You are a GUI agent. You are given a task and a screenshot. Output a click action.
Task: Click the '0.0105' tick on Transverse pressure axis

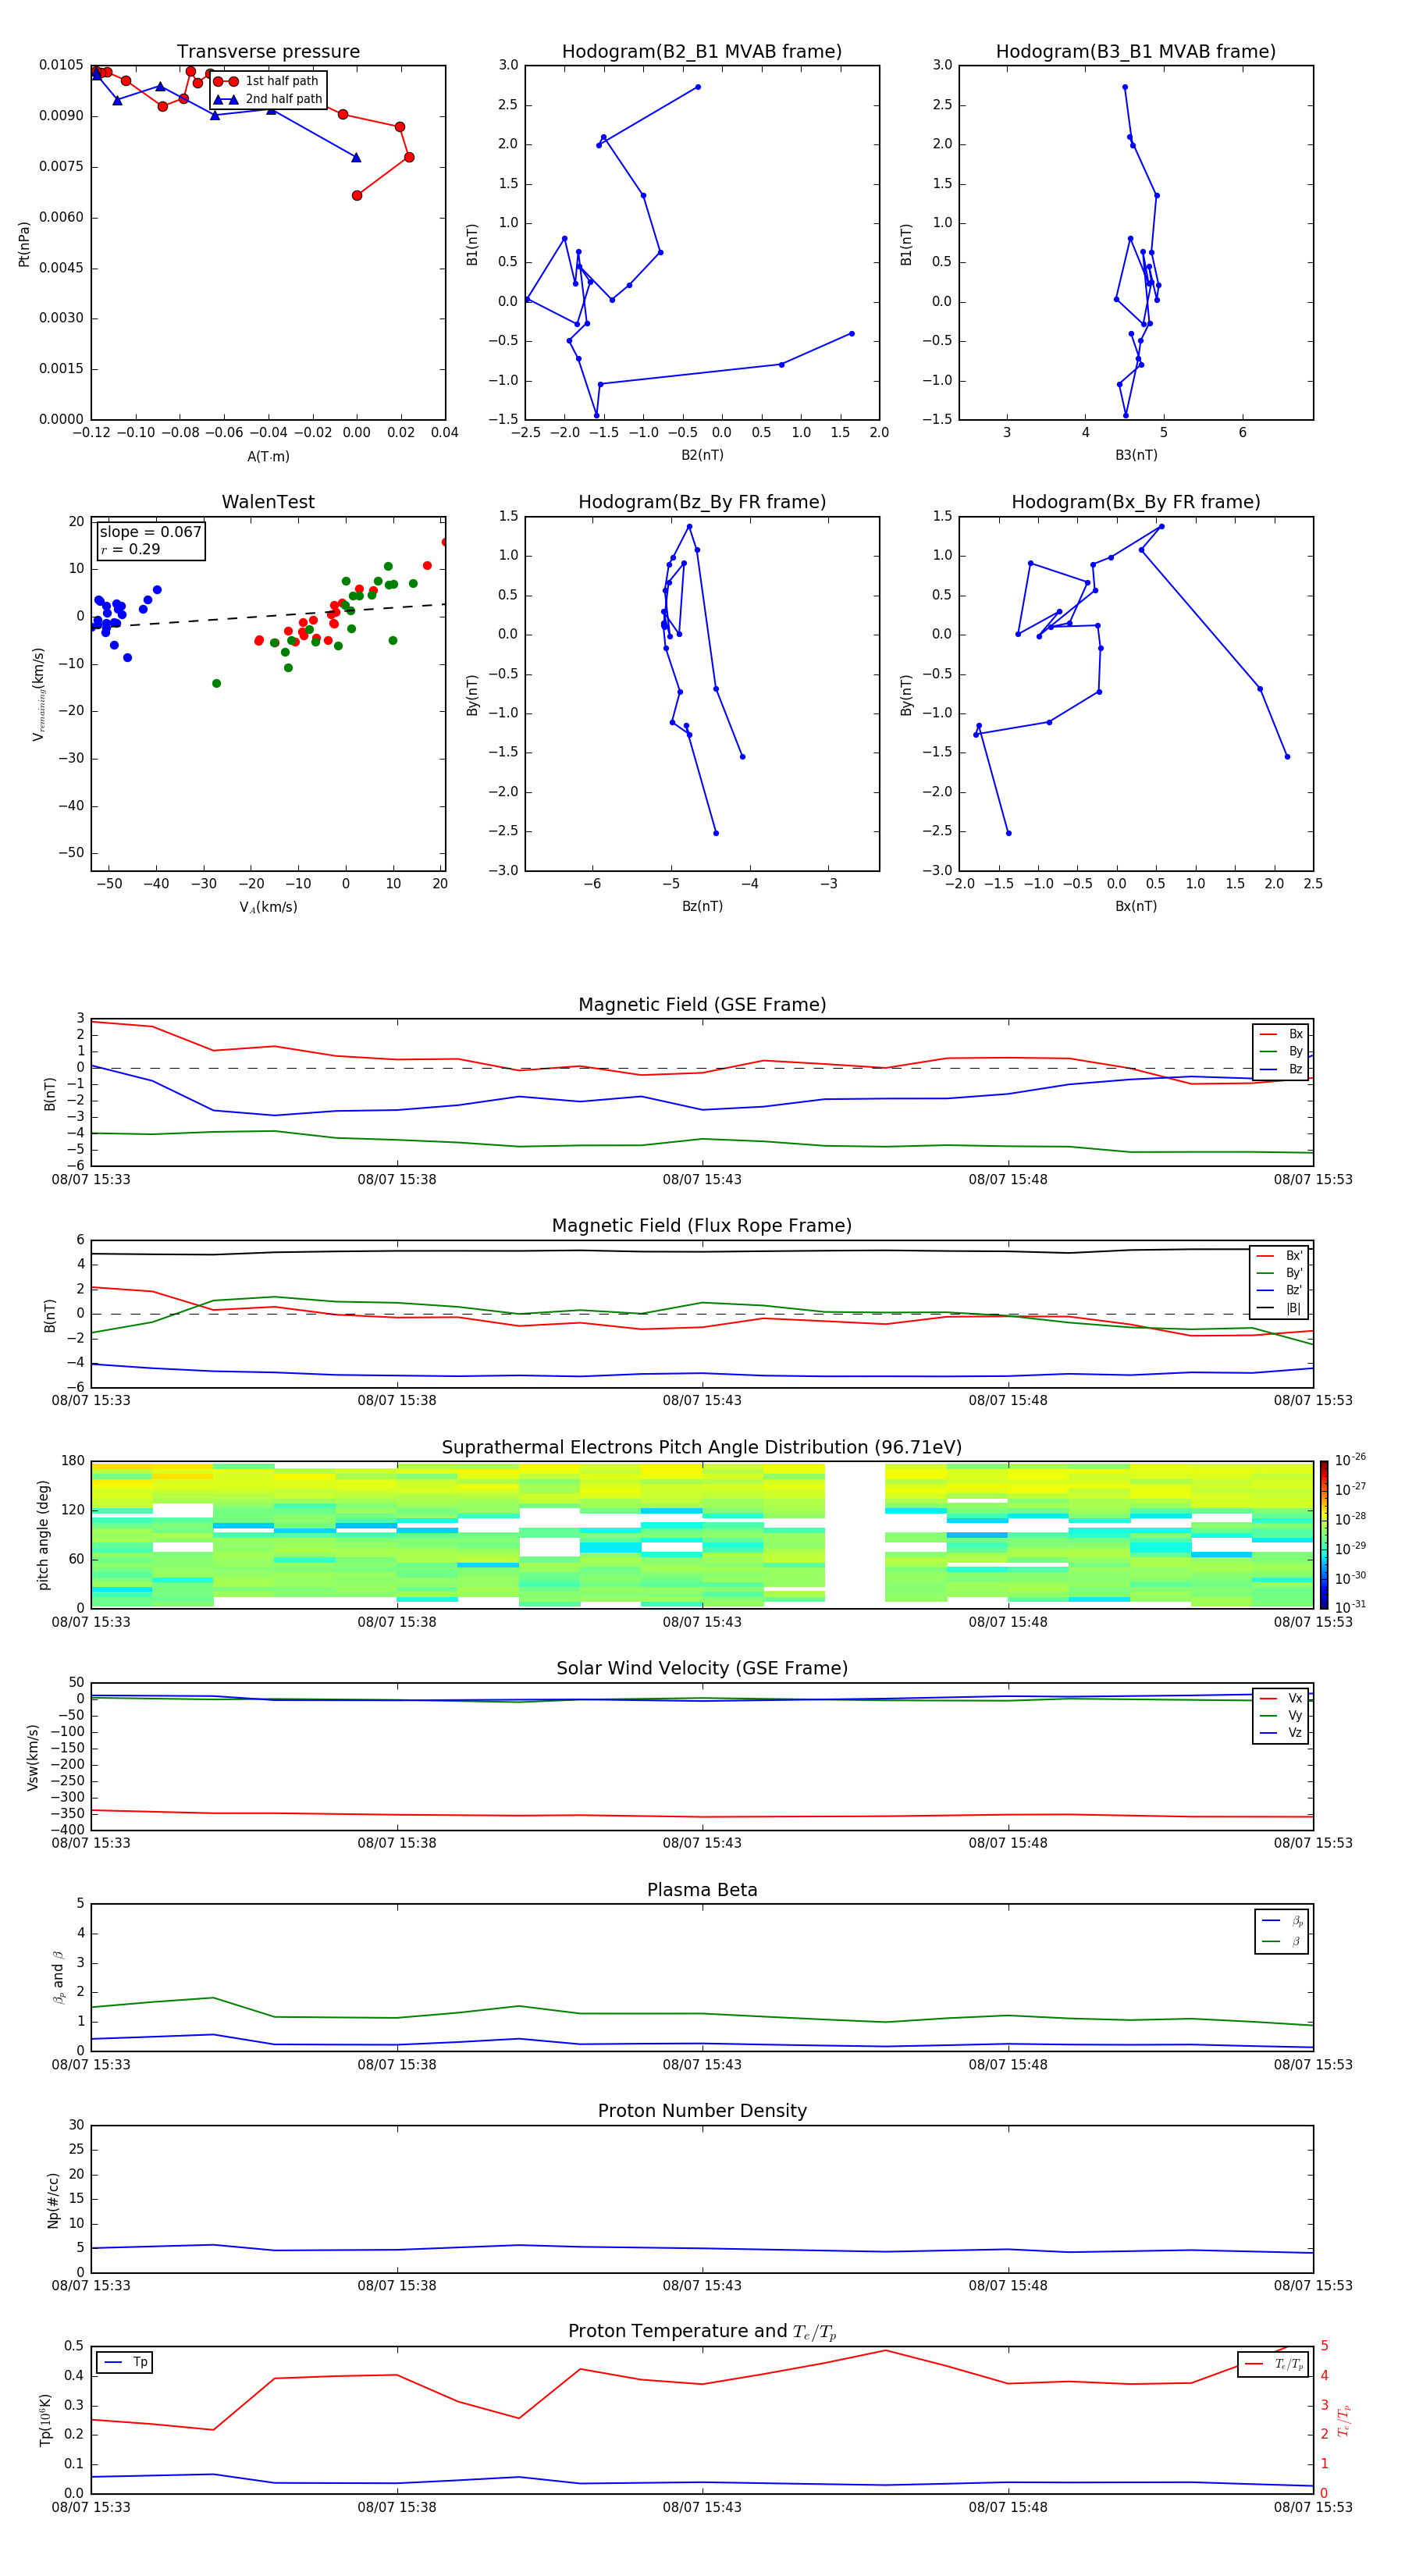click(61, 65)
